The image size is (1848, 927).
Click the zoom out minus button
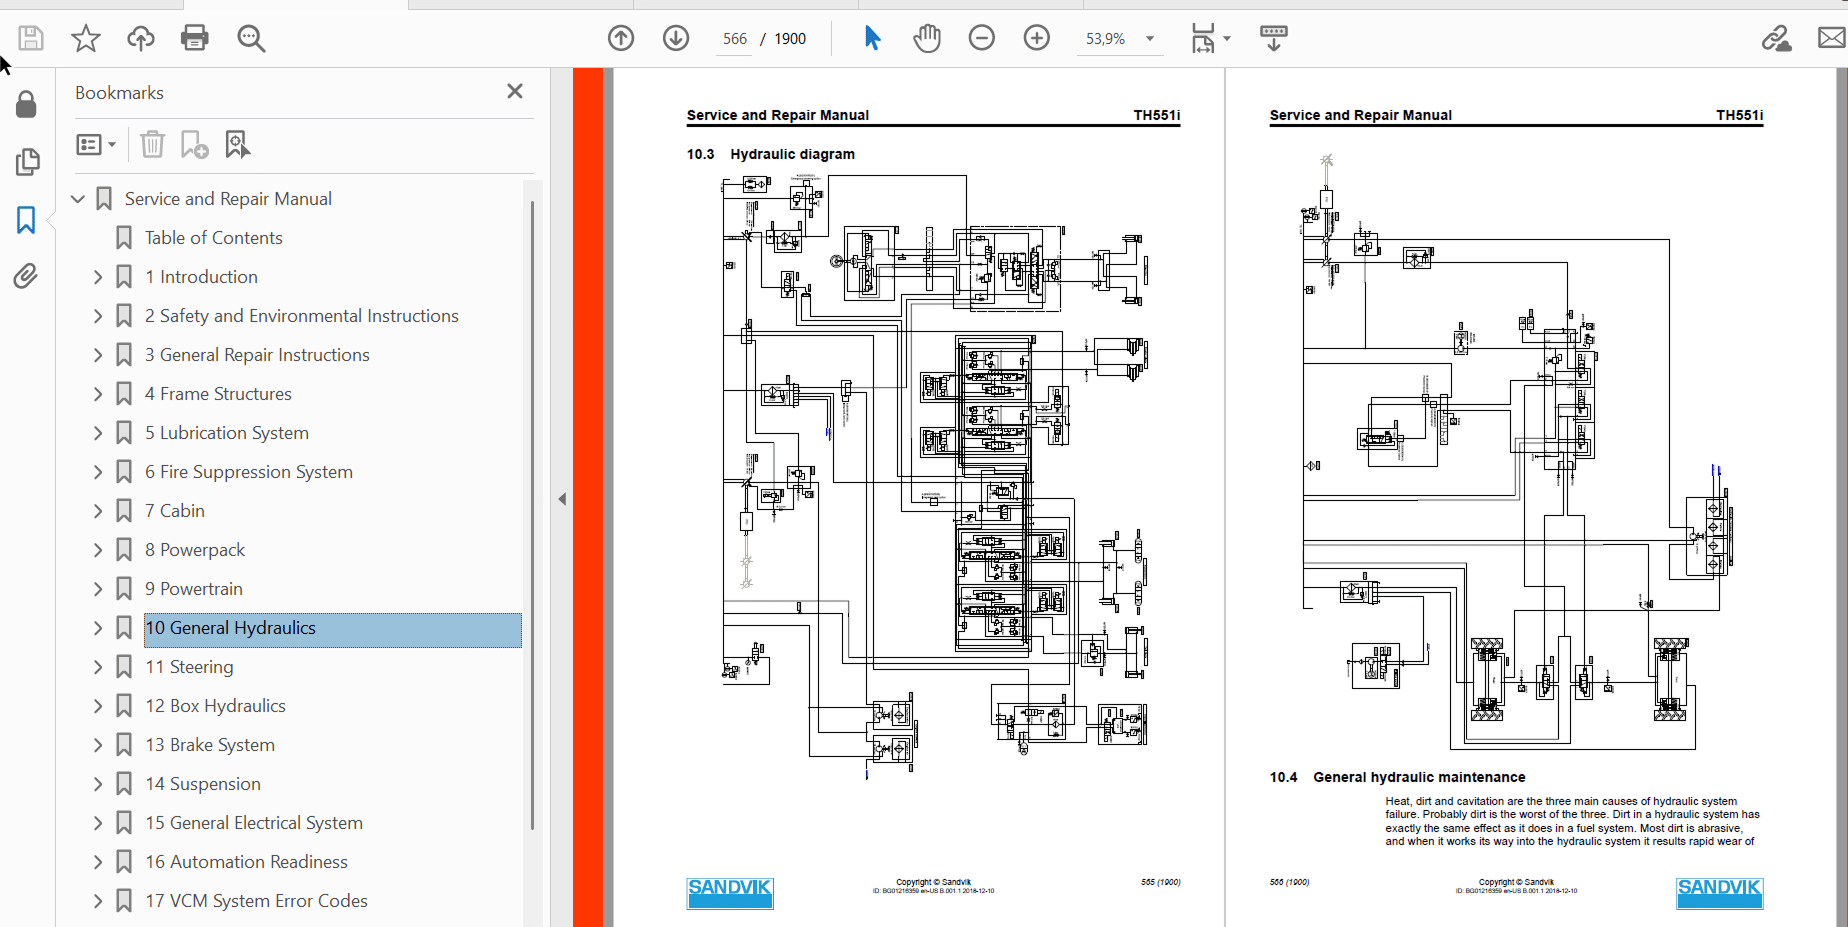click(x=982, y=38)
